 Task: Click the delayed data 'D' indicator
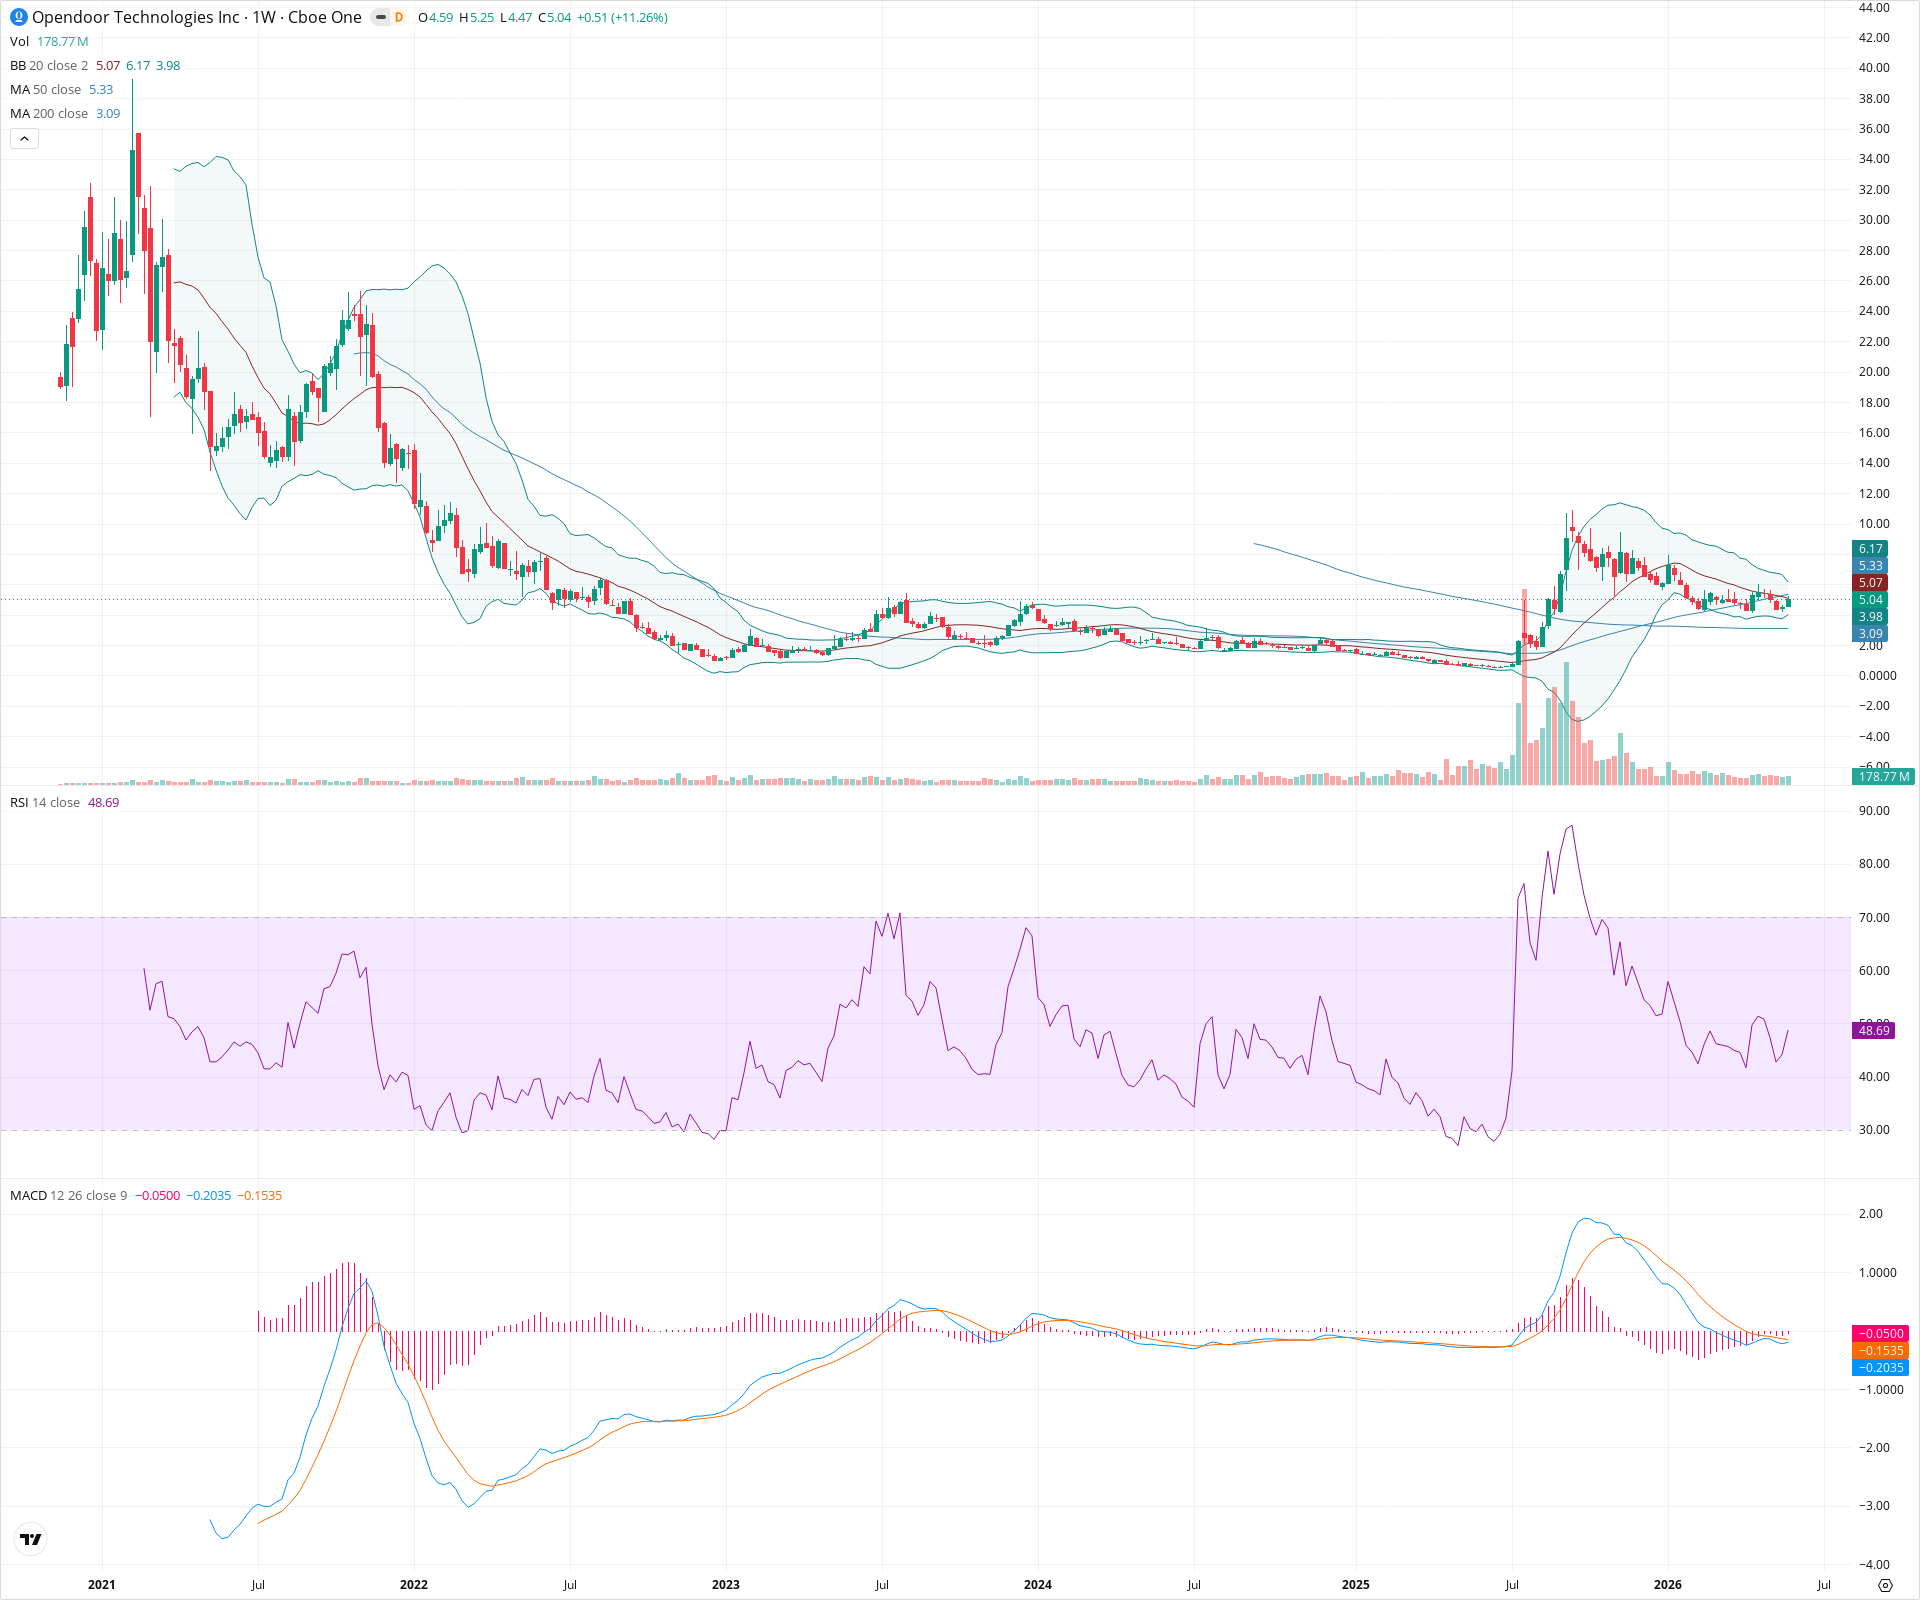399,17
